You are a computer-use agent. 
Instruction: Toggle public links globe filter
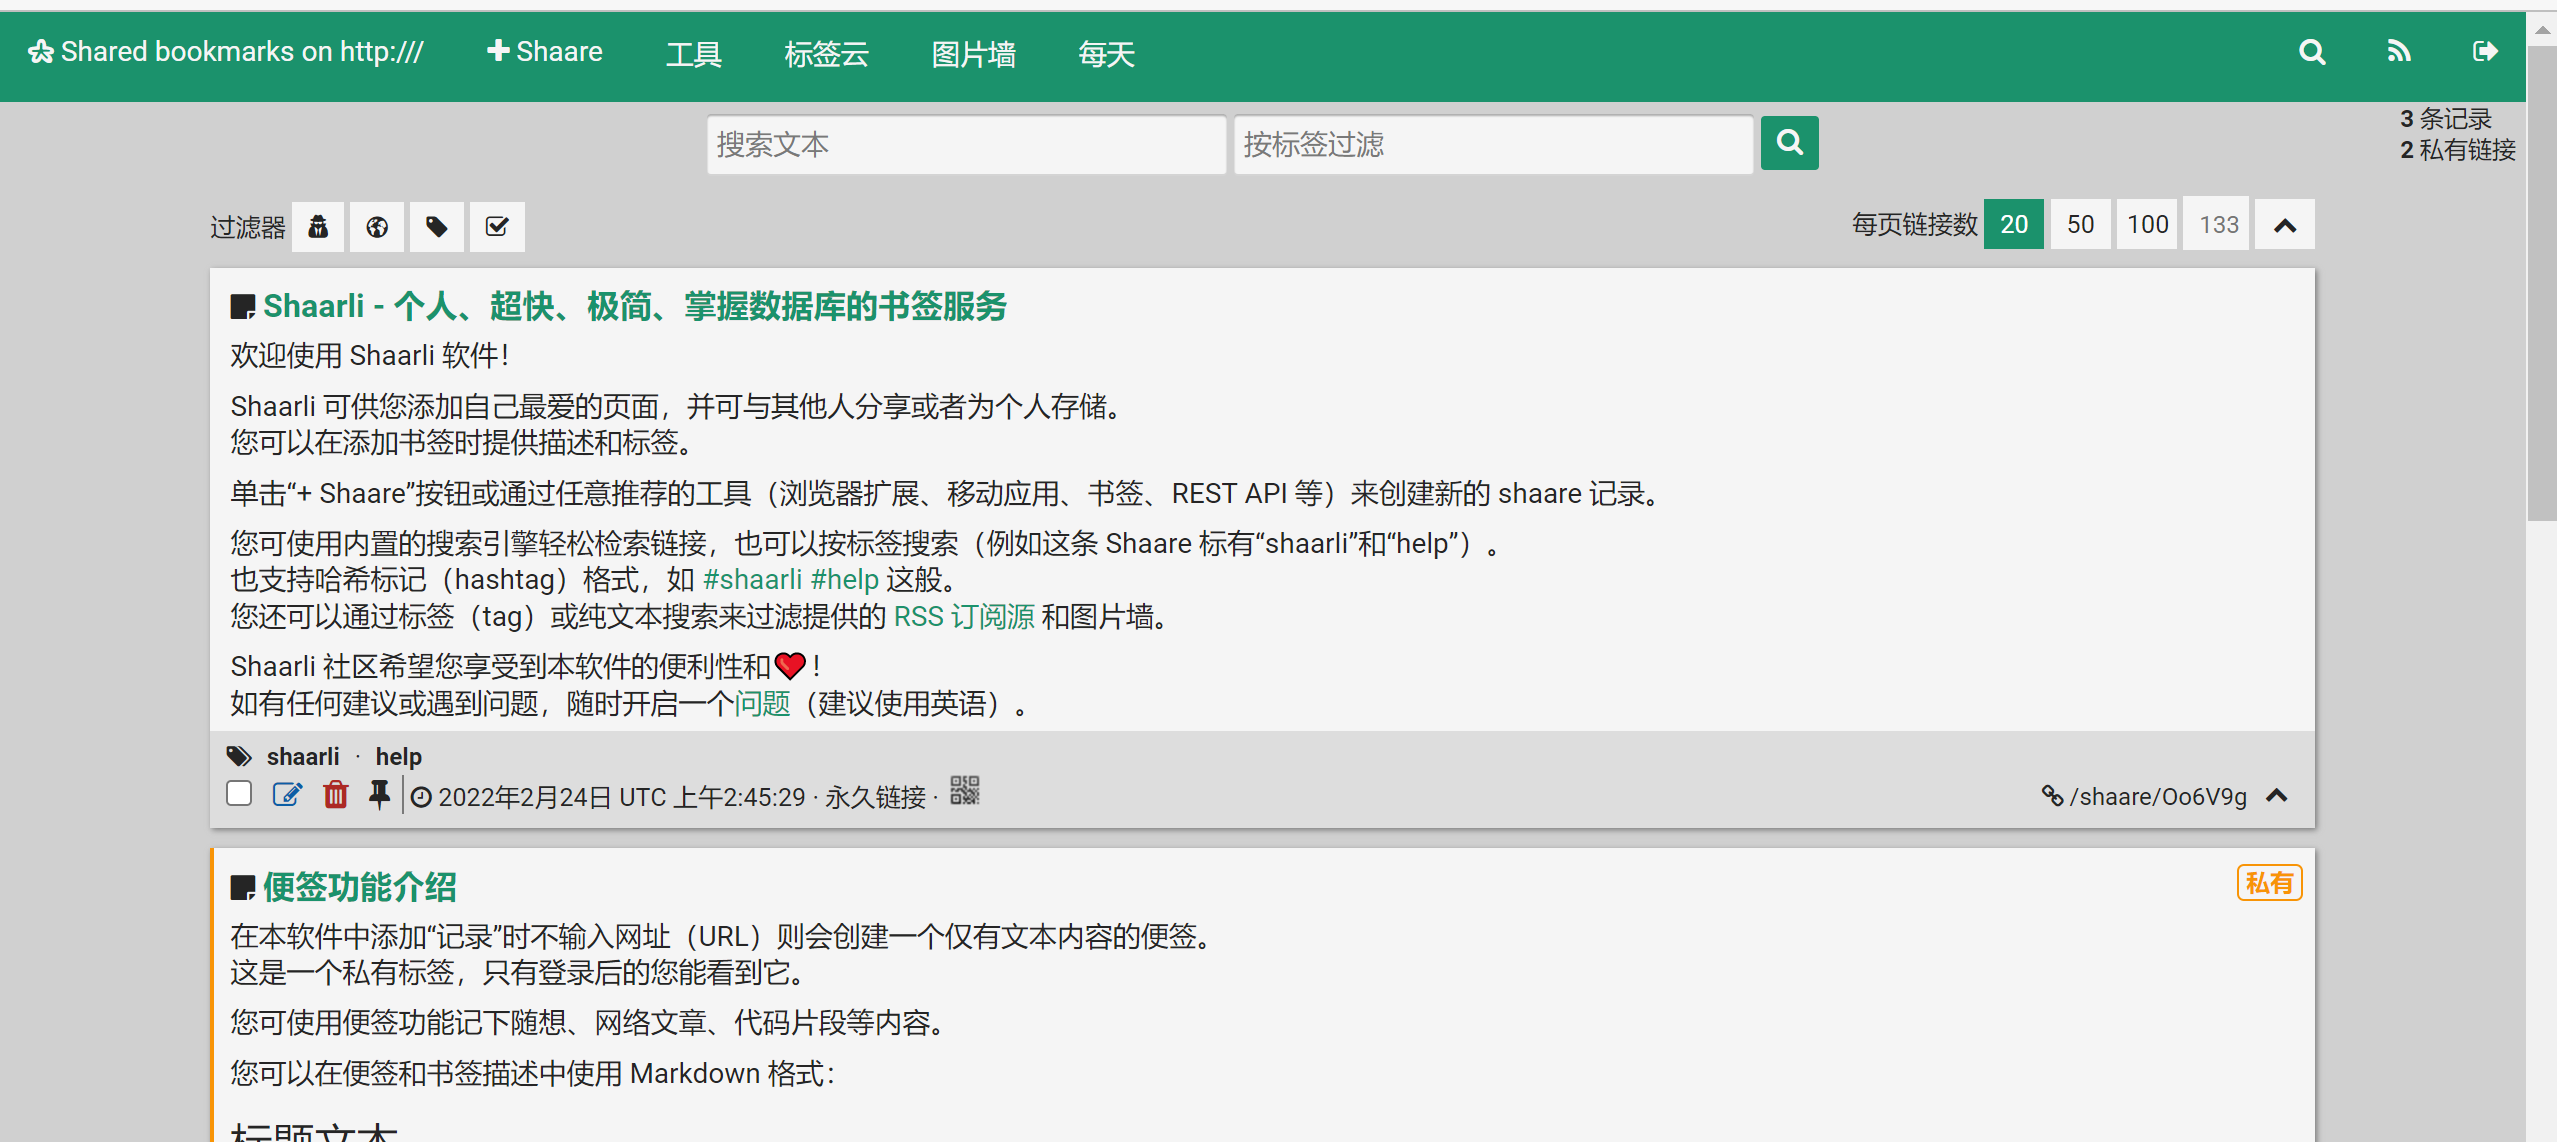pos(377,227)
